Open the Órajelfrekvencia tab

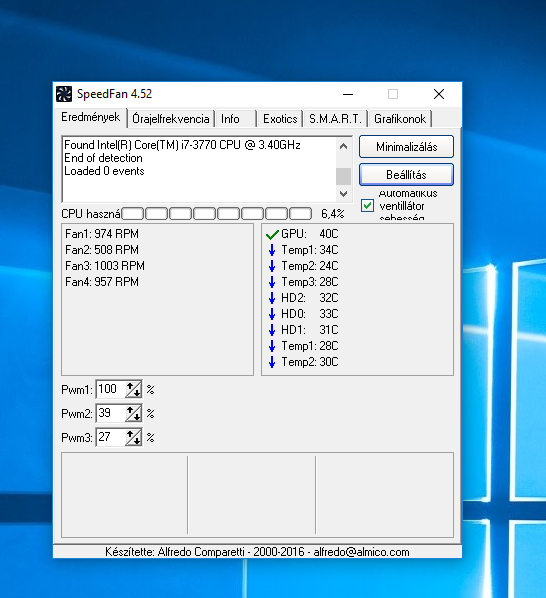click(170, 119)
